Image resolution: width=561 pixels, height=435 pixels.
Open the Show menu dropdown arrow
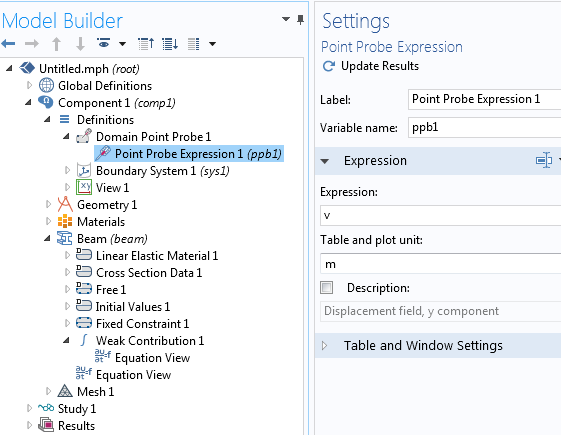click(122, 44)
